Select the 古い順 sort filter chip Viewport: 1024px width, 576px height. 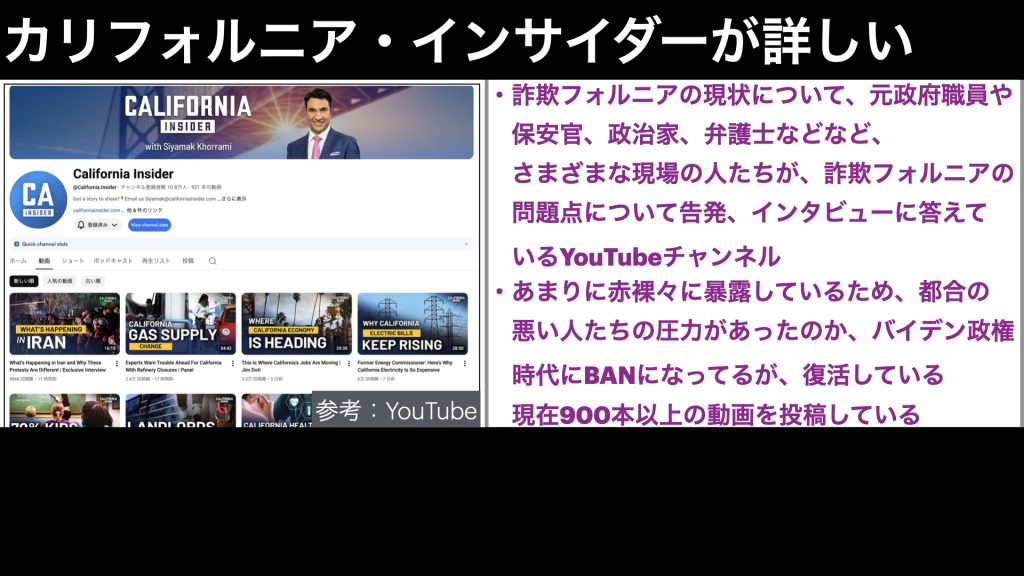pos(92,281)
